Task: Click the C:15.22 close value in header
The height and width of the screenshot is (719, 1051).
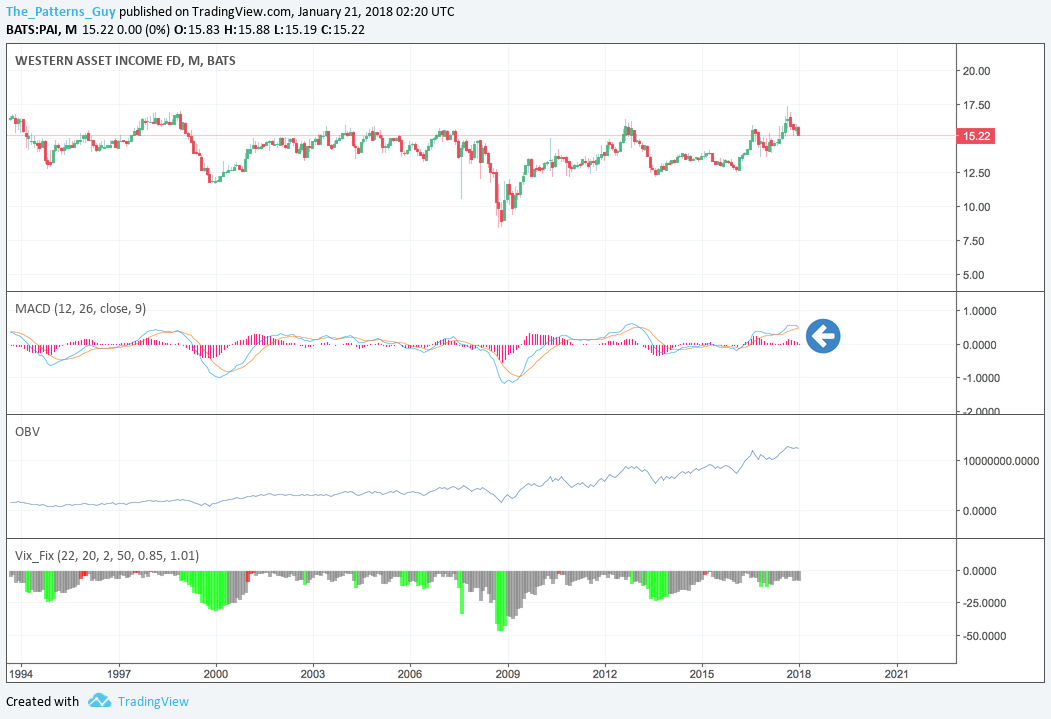Action: 342,29
